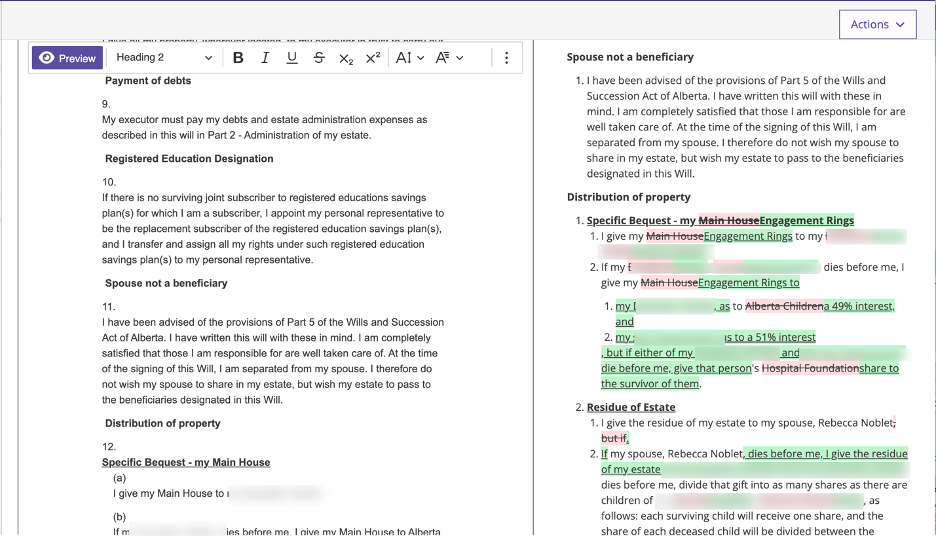Select the superscript icon
Screen dimensions: 936x536
click(373, 58)
